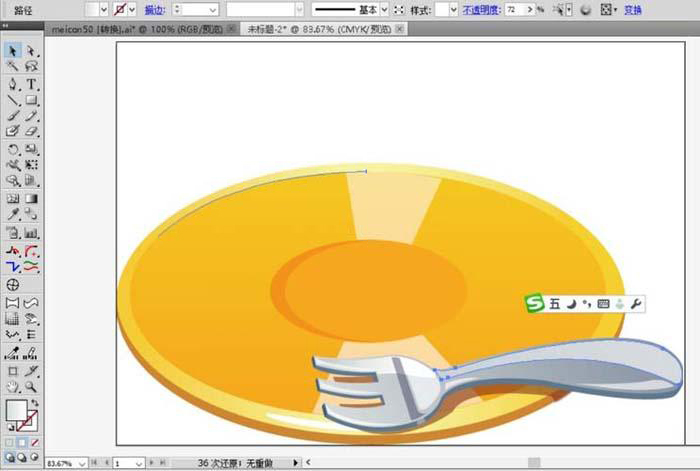Select the Mesh tool
Screen dimensions: 700x471
(12, 198)
